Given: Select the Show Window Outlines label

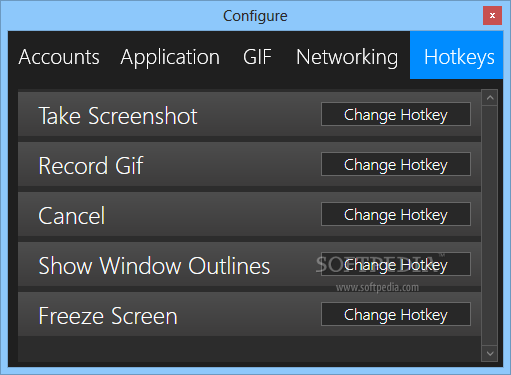Looking at the screenshot, I should coord(154,266).
